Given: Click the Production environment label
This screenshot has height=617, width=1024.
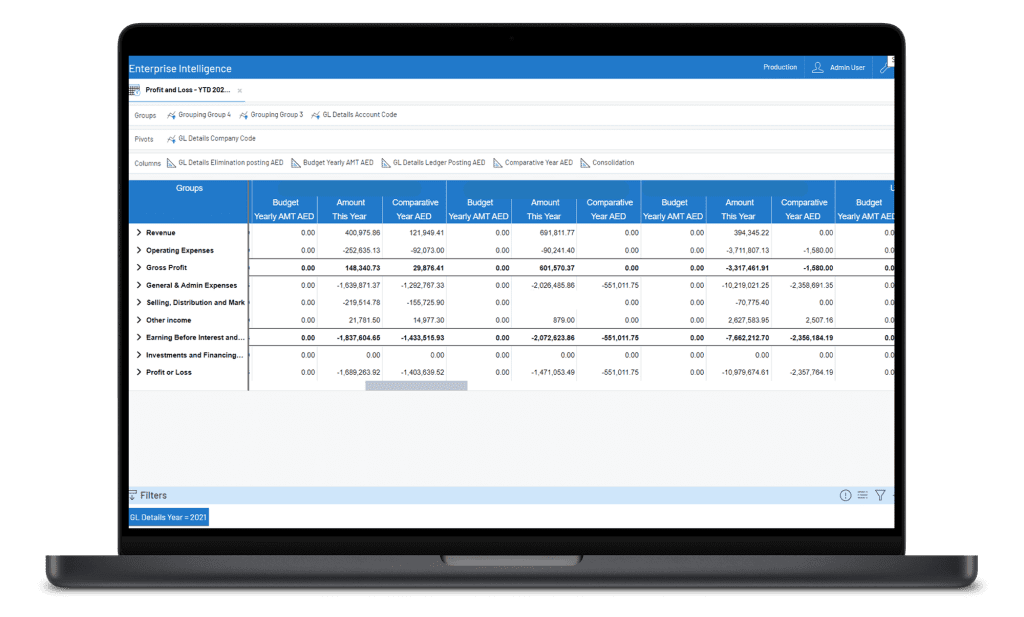Looking at the screenshot, I should 780,68.
